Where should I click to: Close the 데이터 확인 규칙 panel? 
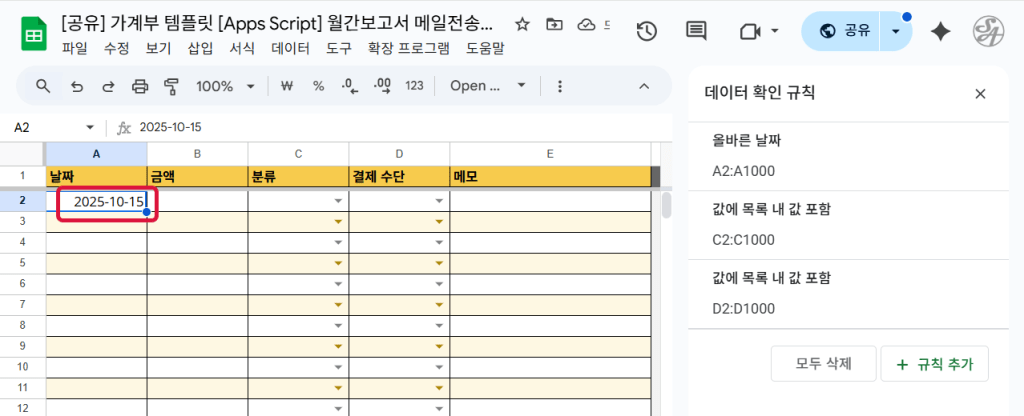(980, 94)
